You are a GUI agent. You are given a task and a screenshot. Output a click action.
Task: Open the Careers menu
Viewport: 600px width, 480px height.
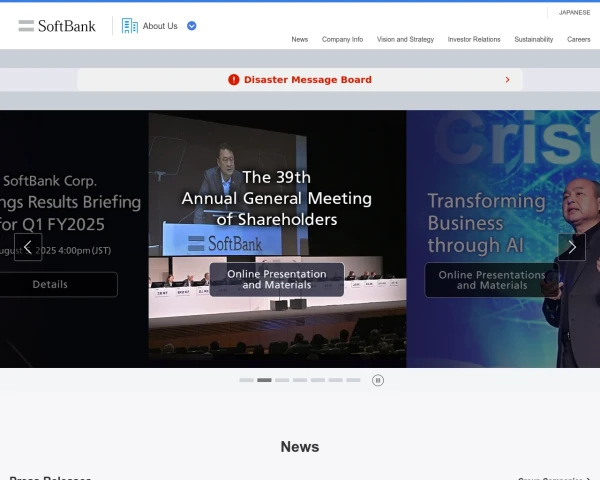(x=579, y=39)
